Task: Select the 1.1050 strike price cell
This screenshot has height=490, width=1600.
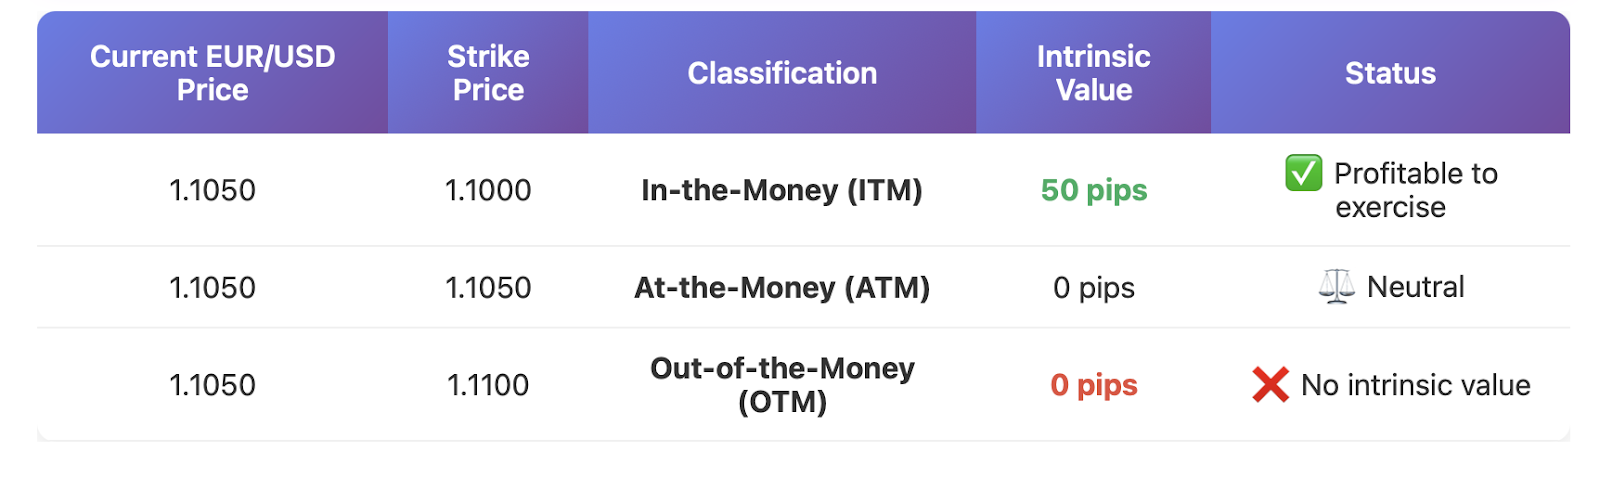Action: coord(488,288)
